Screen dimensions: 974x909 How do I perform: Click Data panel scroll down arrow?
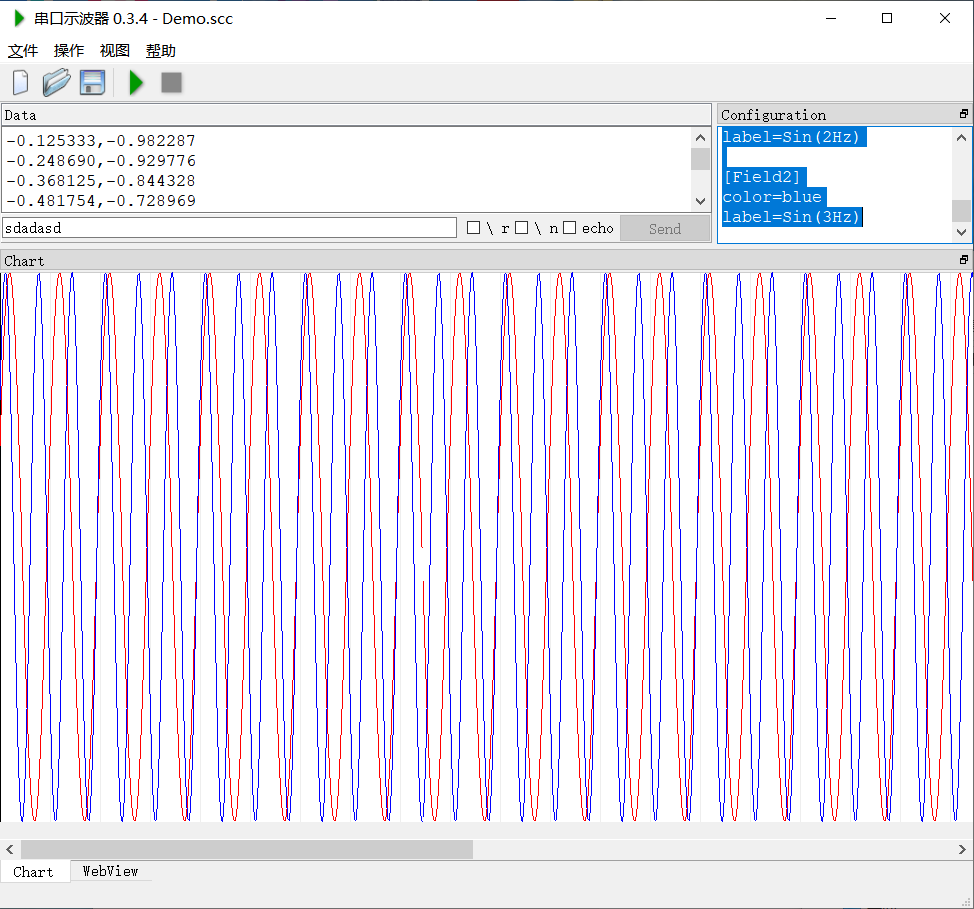[x=701, y=201]
